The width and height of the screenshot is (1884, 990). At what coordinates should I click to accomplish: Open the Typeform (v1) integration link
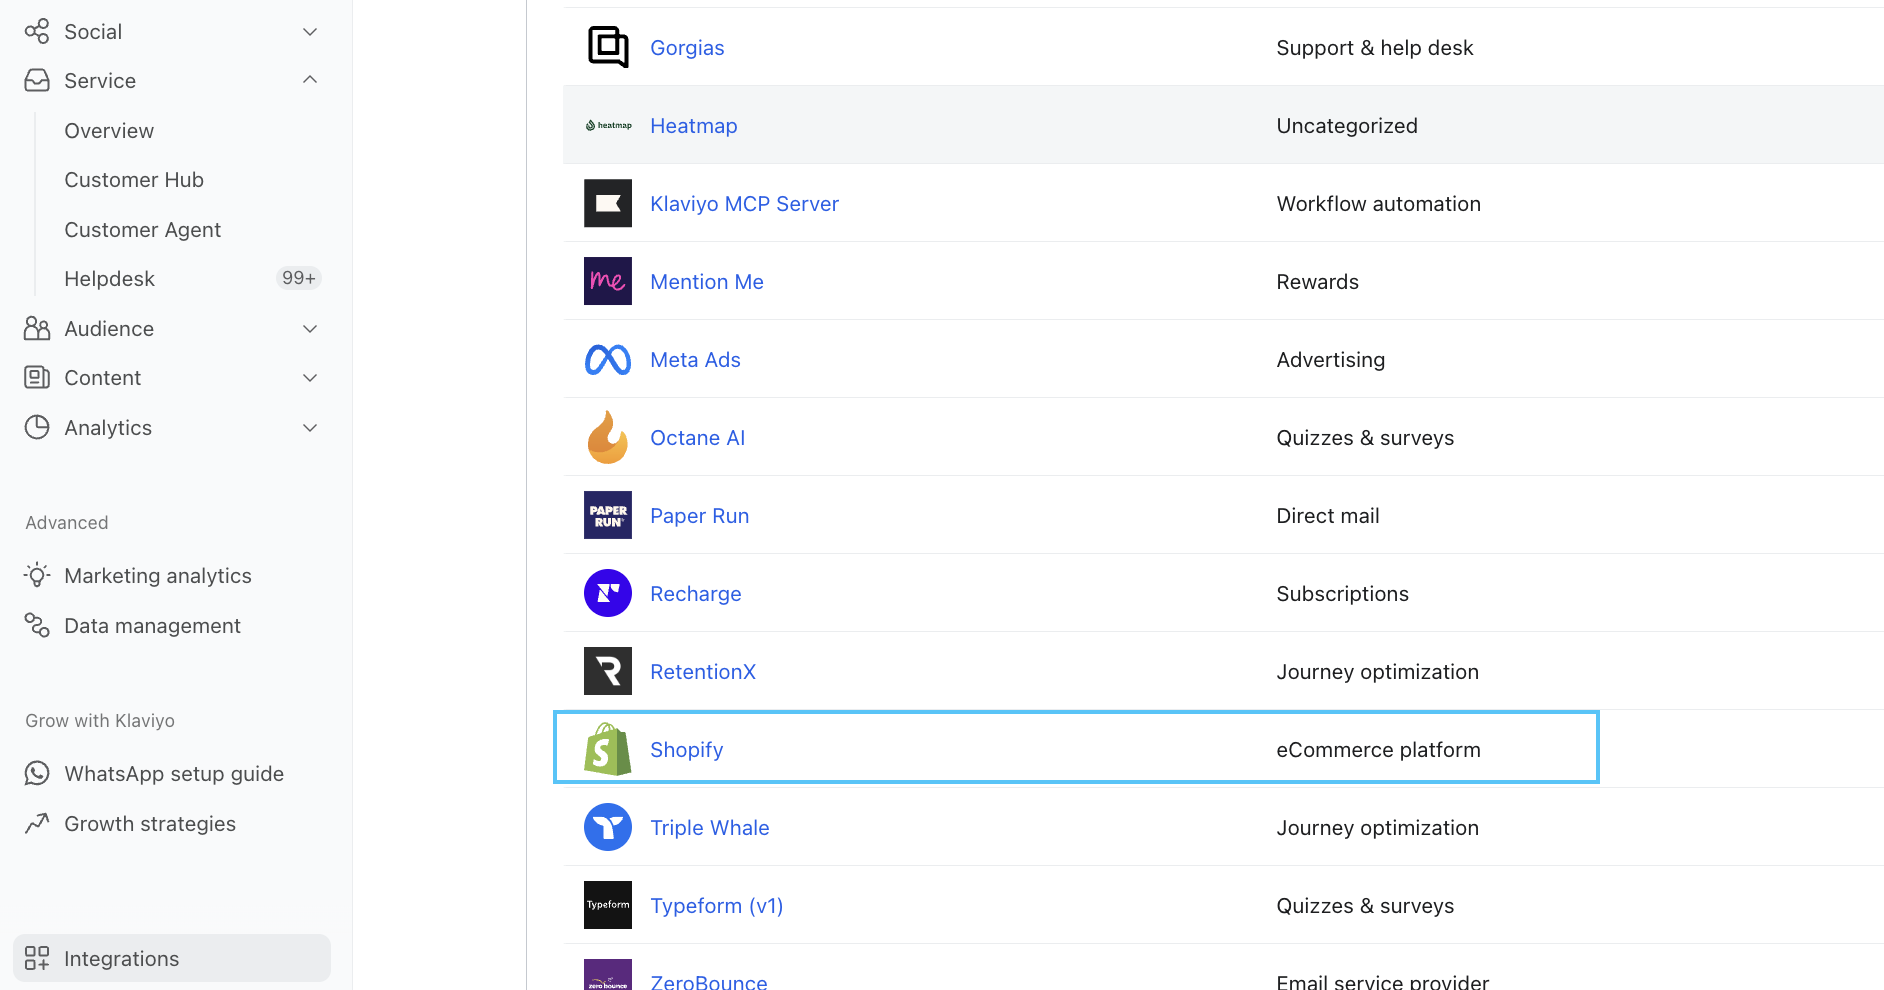pyautogui.click(x=716, y=905)
